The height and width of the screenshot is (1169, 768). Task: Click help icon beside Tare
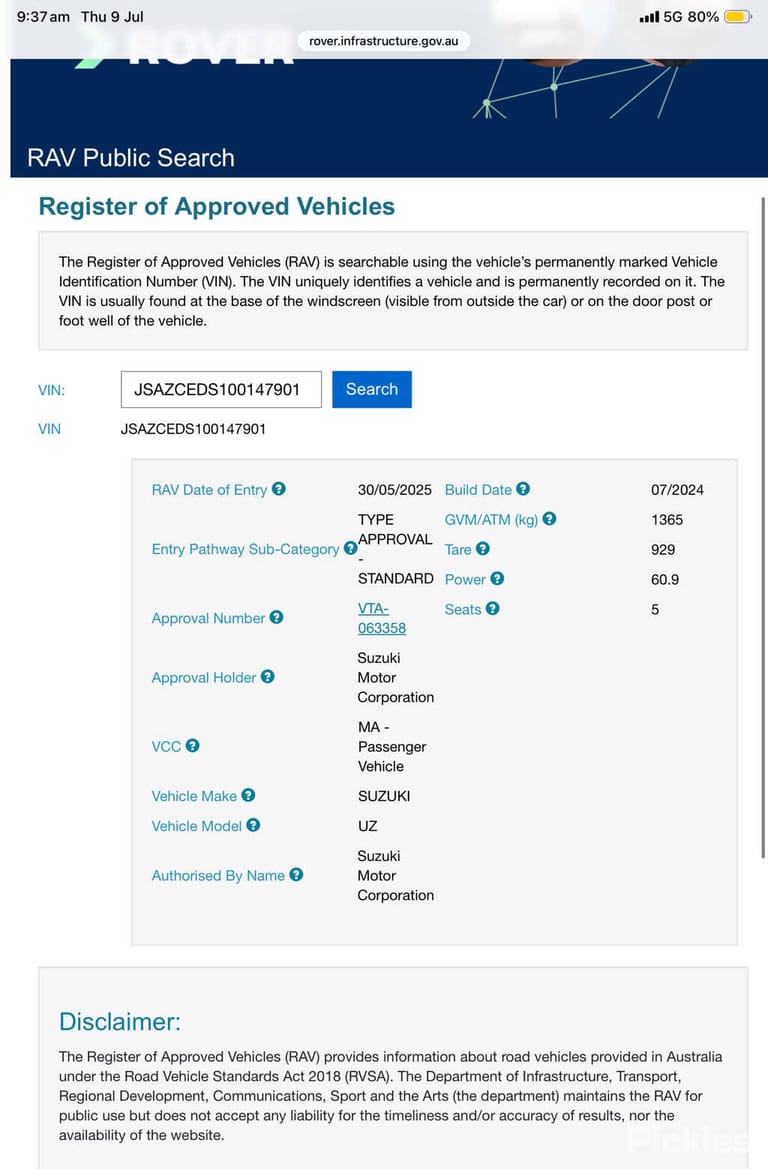click(483, 549)
